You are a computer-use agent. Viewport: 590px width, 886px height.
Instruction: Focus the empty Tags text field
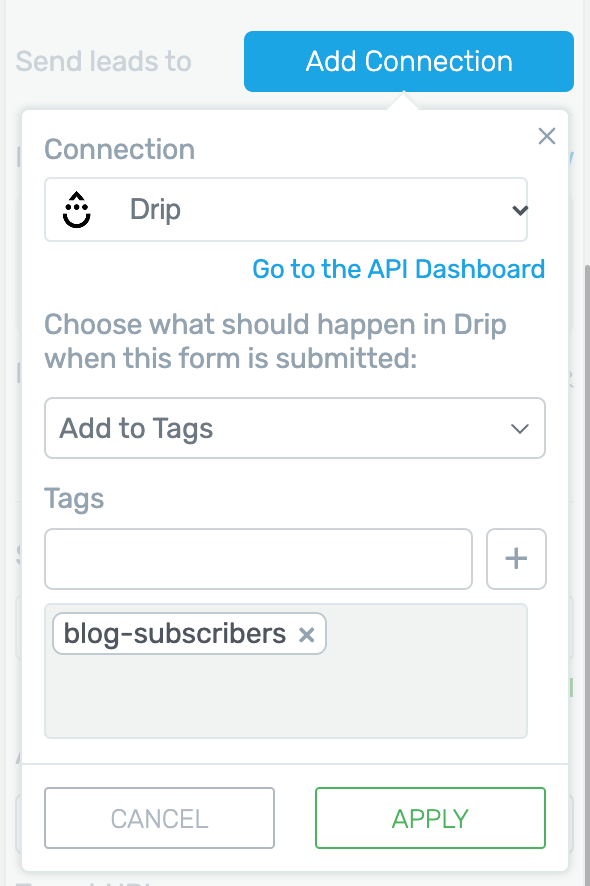258,559
